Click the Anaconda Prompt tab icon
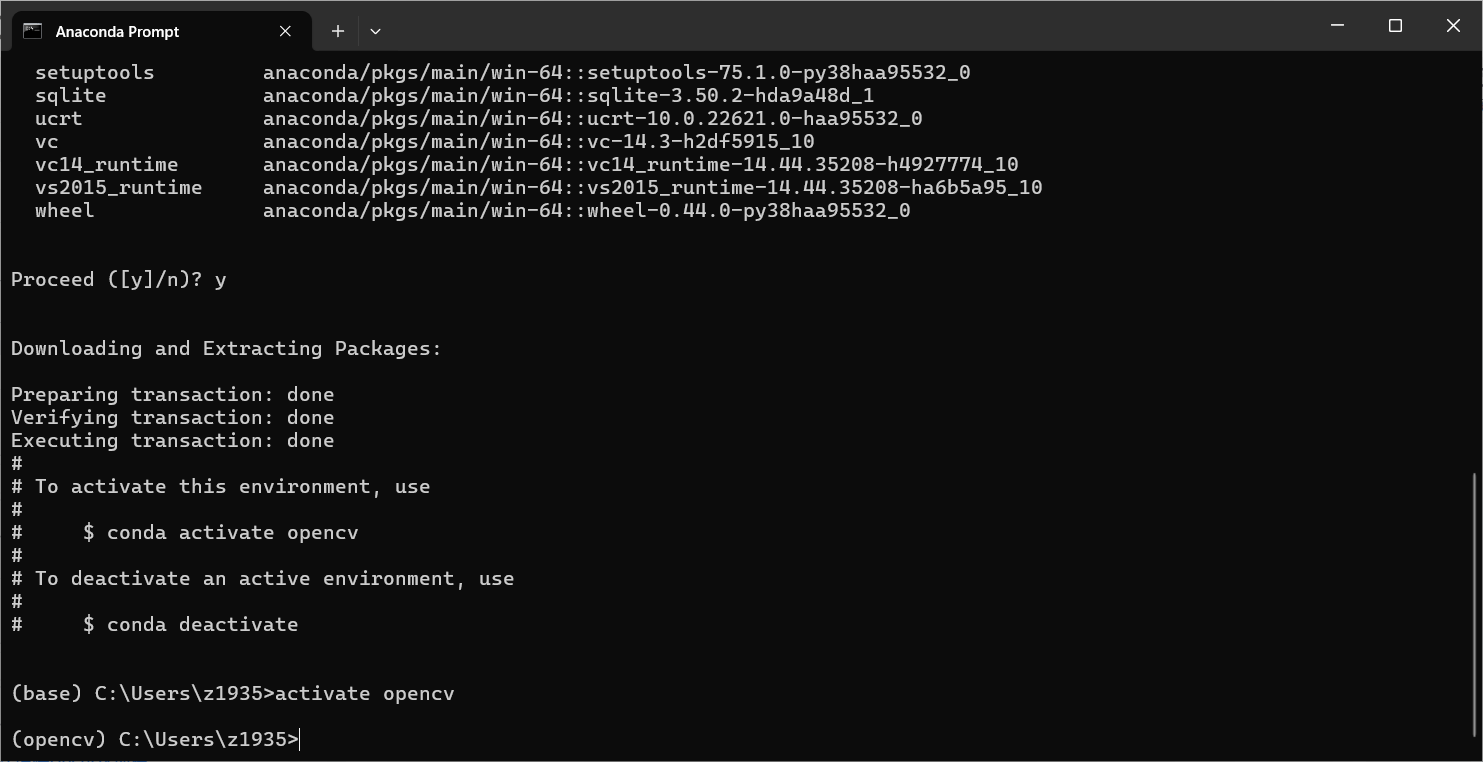The width and height of the screenshot is (1483, 762). click(34, 31)
